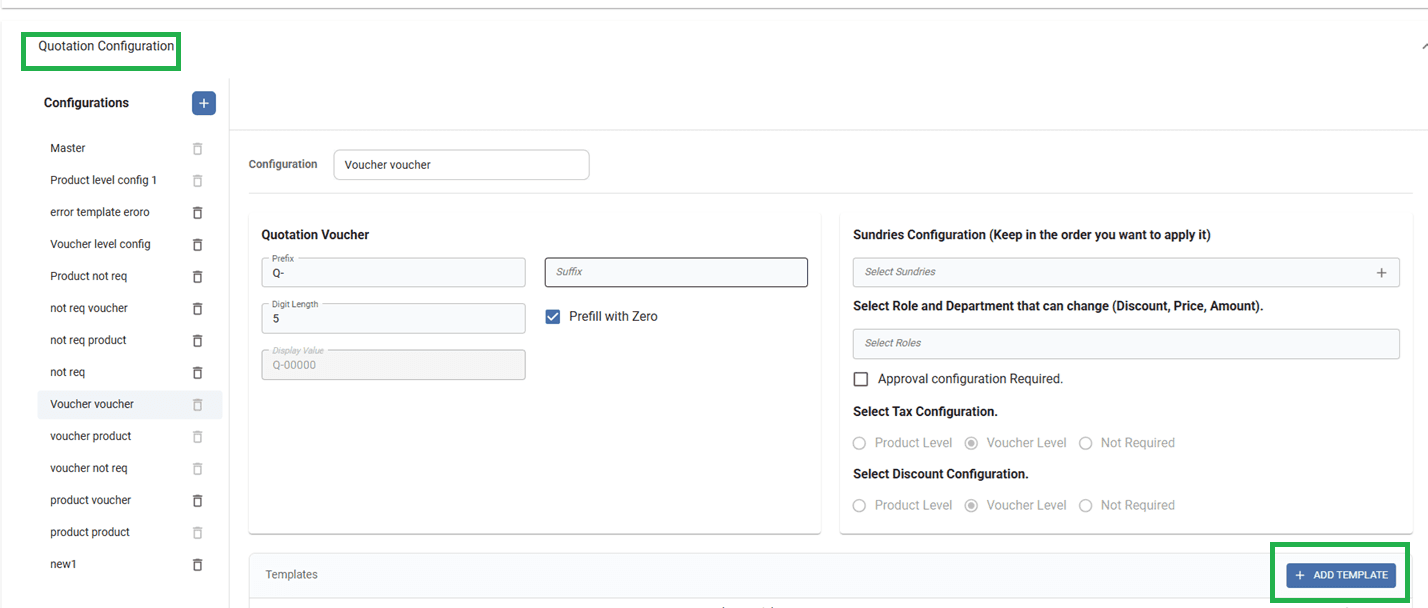The width and height of the screenshot is (1428, 608).
Task: Collapse the Quotation Configuration panel
Action: (x=1423, y=46)
